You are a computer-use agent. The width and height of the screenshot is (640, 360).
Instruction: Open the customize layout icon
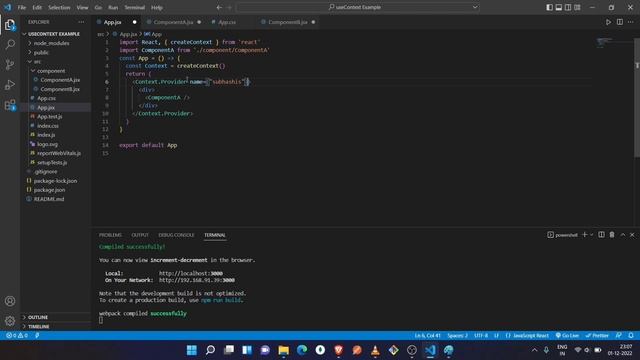click(578, 7)
